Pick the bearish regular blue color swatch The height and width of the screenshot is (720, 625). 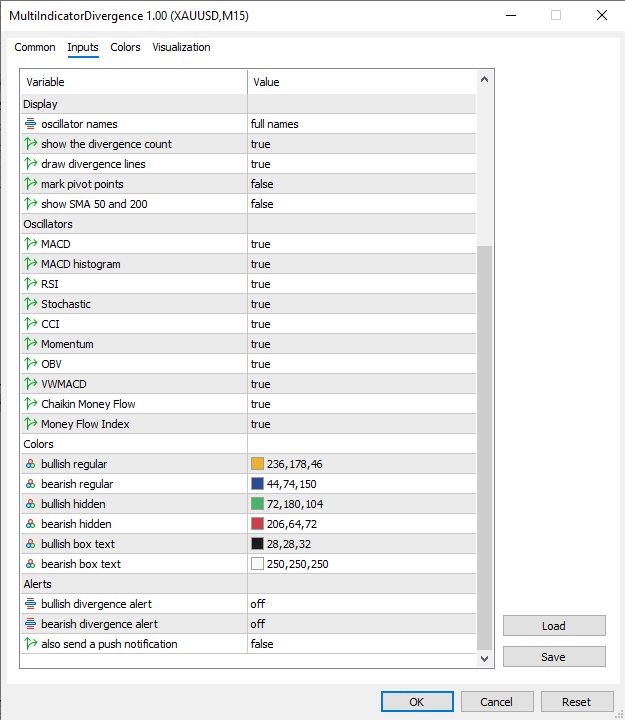click(x=257, y=484)
